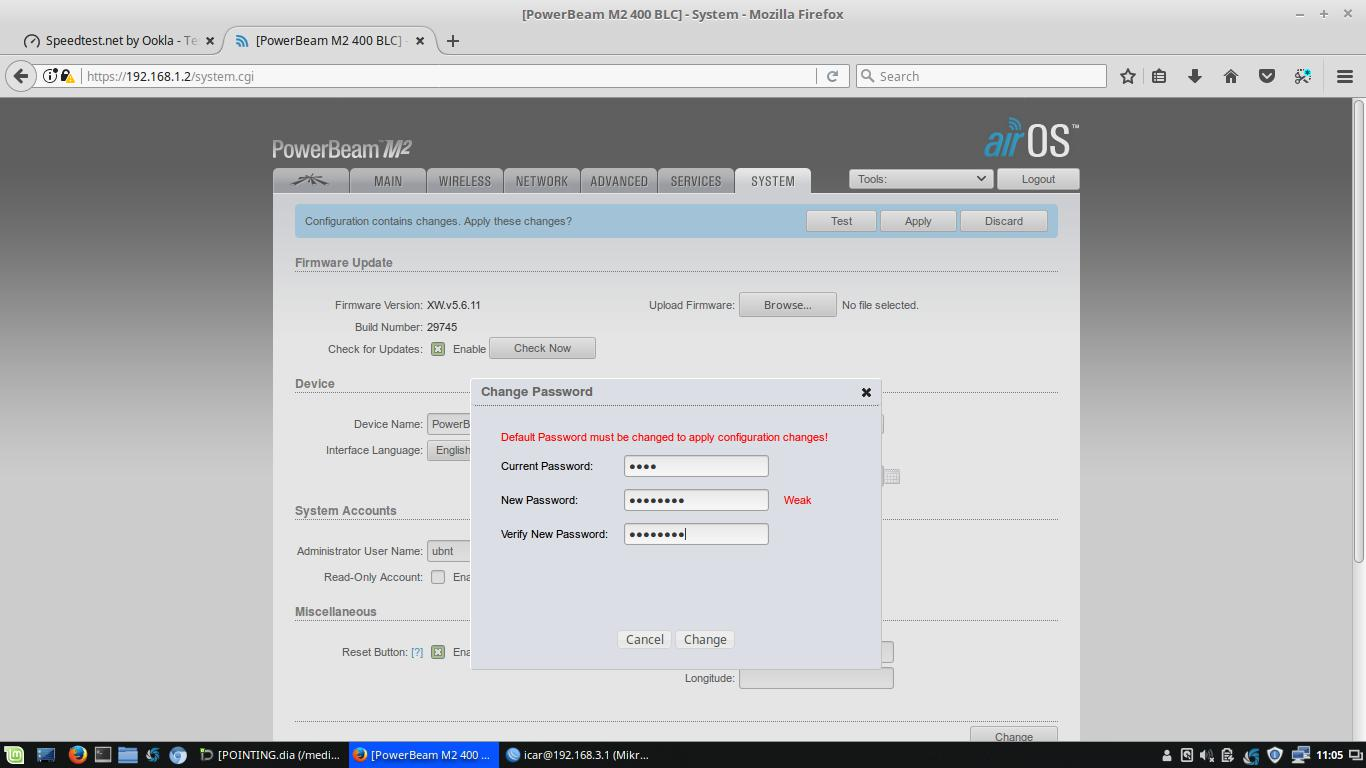Switch to POINTING.dia taskbar window

click(x=270, y=755)
